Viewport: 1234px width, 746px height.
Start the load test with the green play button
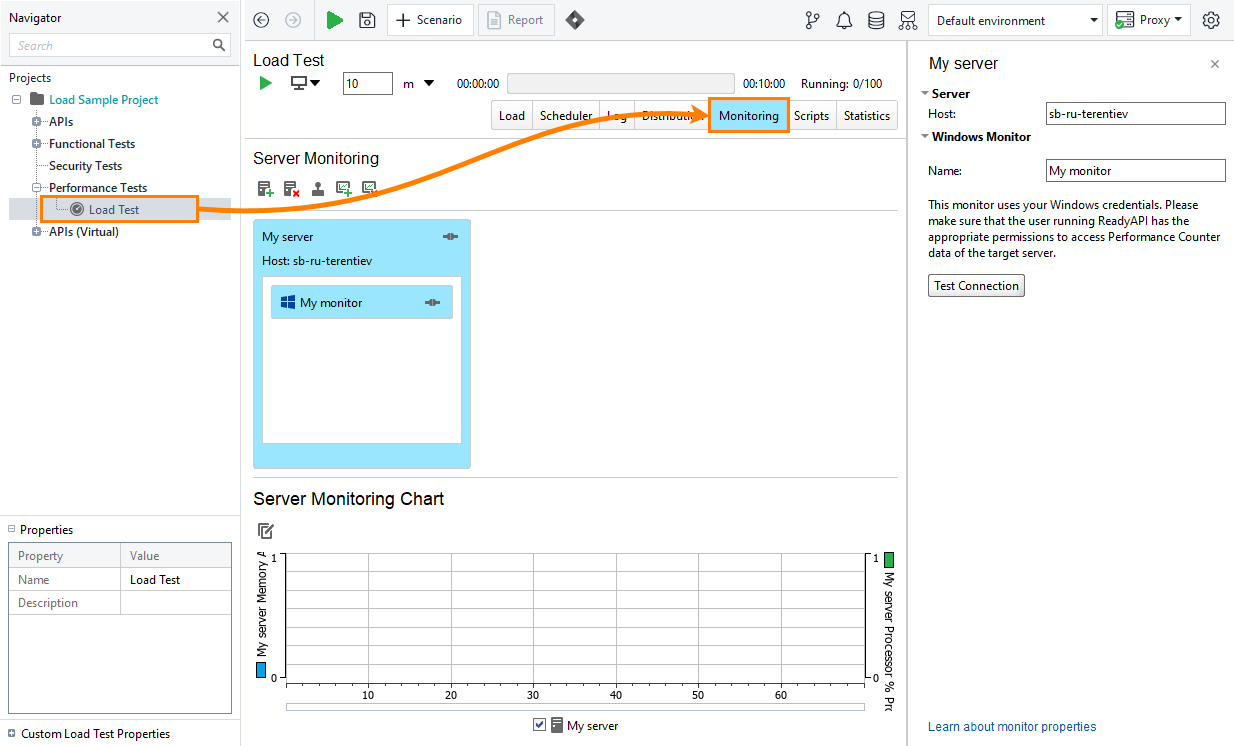[265, 83]
